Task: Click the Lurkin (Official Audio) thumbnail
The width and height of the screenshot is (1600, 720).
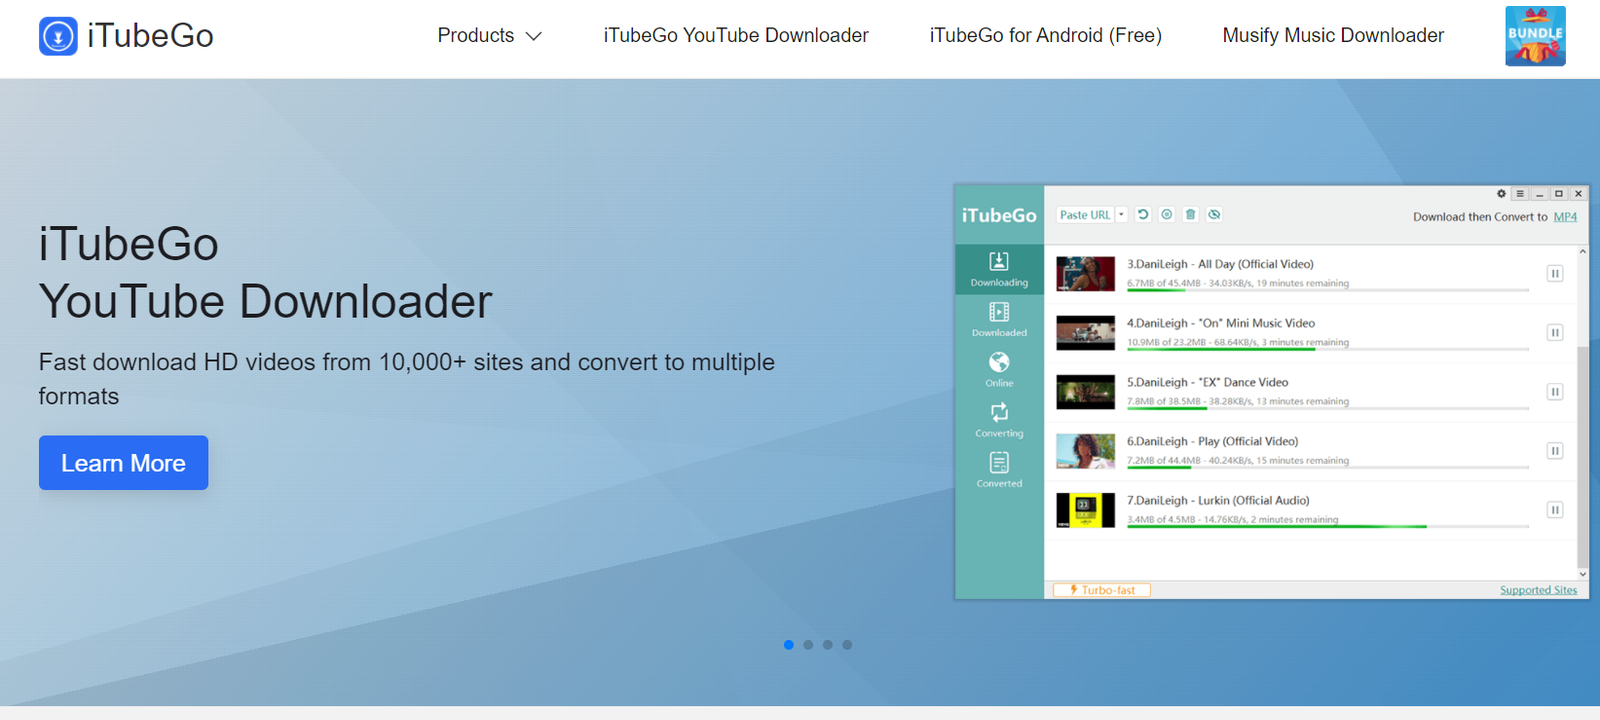Action: coord(1086,510)
